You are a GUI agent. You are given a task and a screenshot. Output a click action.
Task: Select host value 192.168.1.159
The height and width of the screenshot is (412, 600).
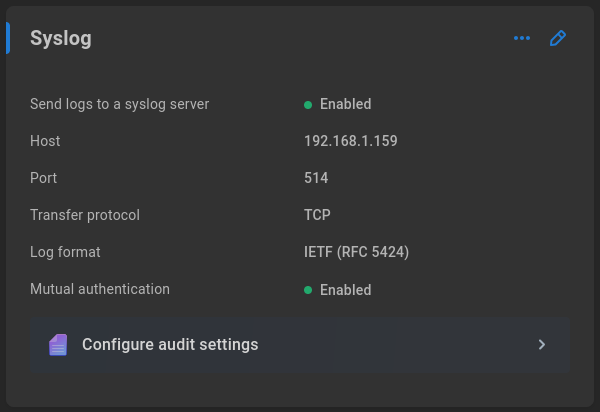click(351, 141)
